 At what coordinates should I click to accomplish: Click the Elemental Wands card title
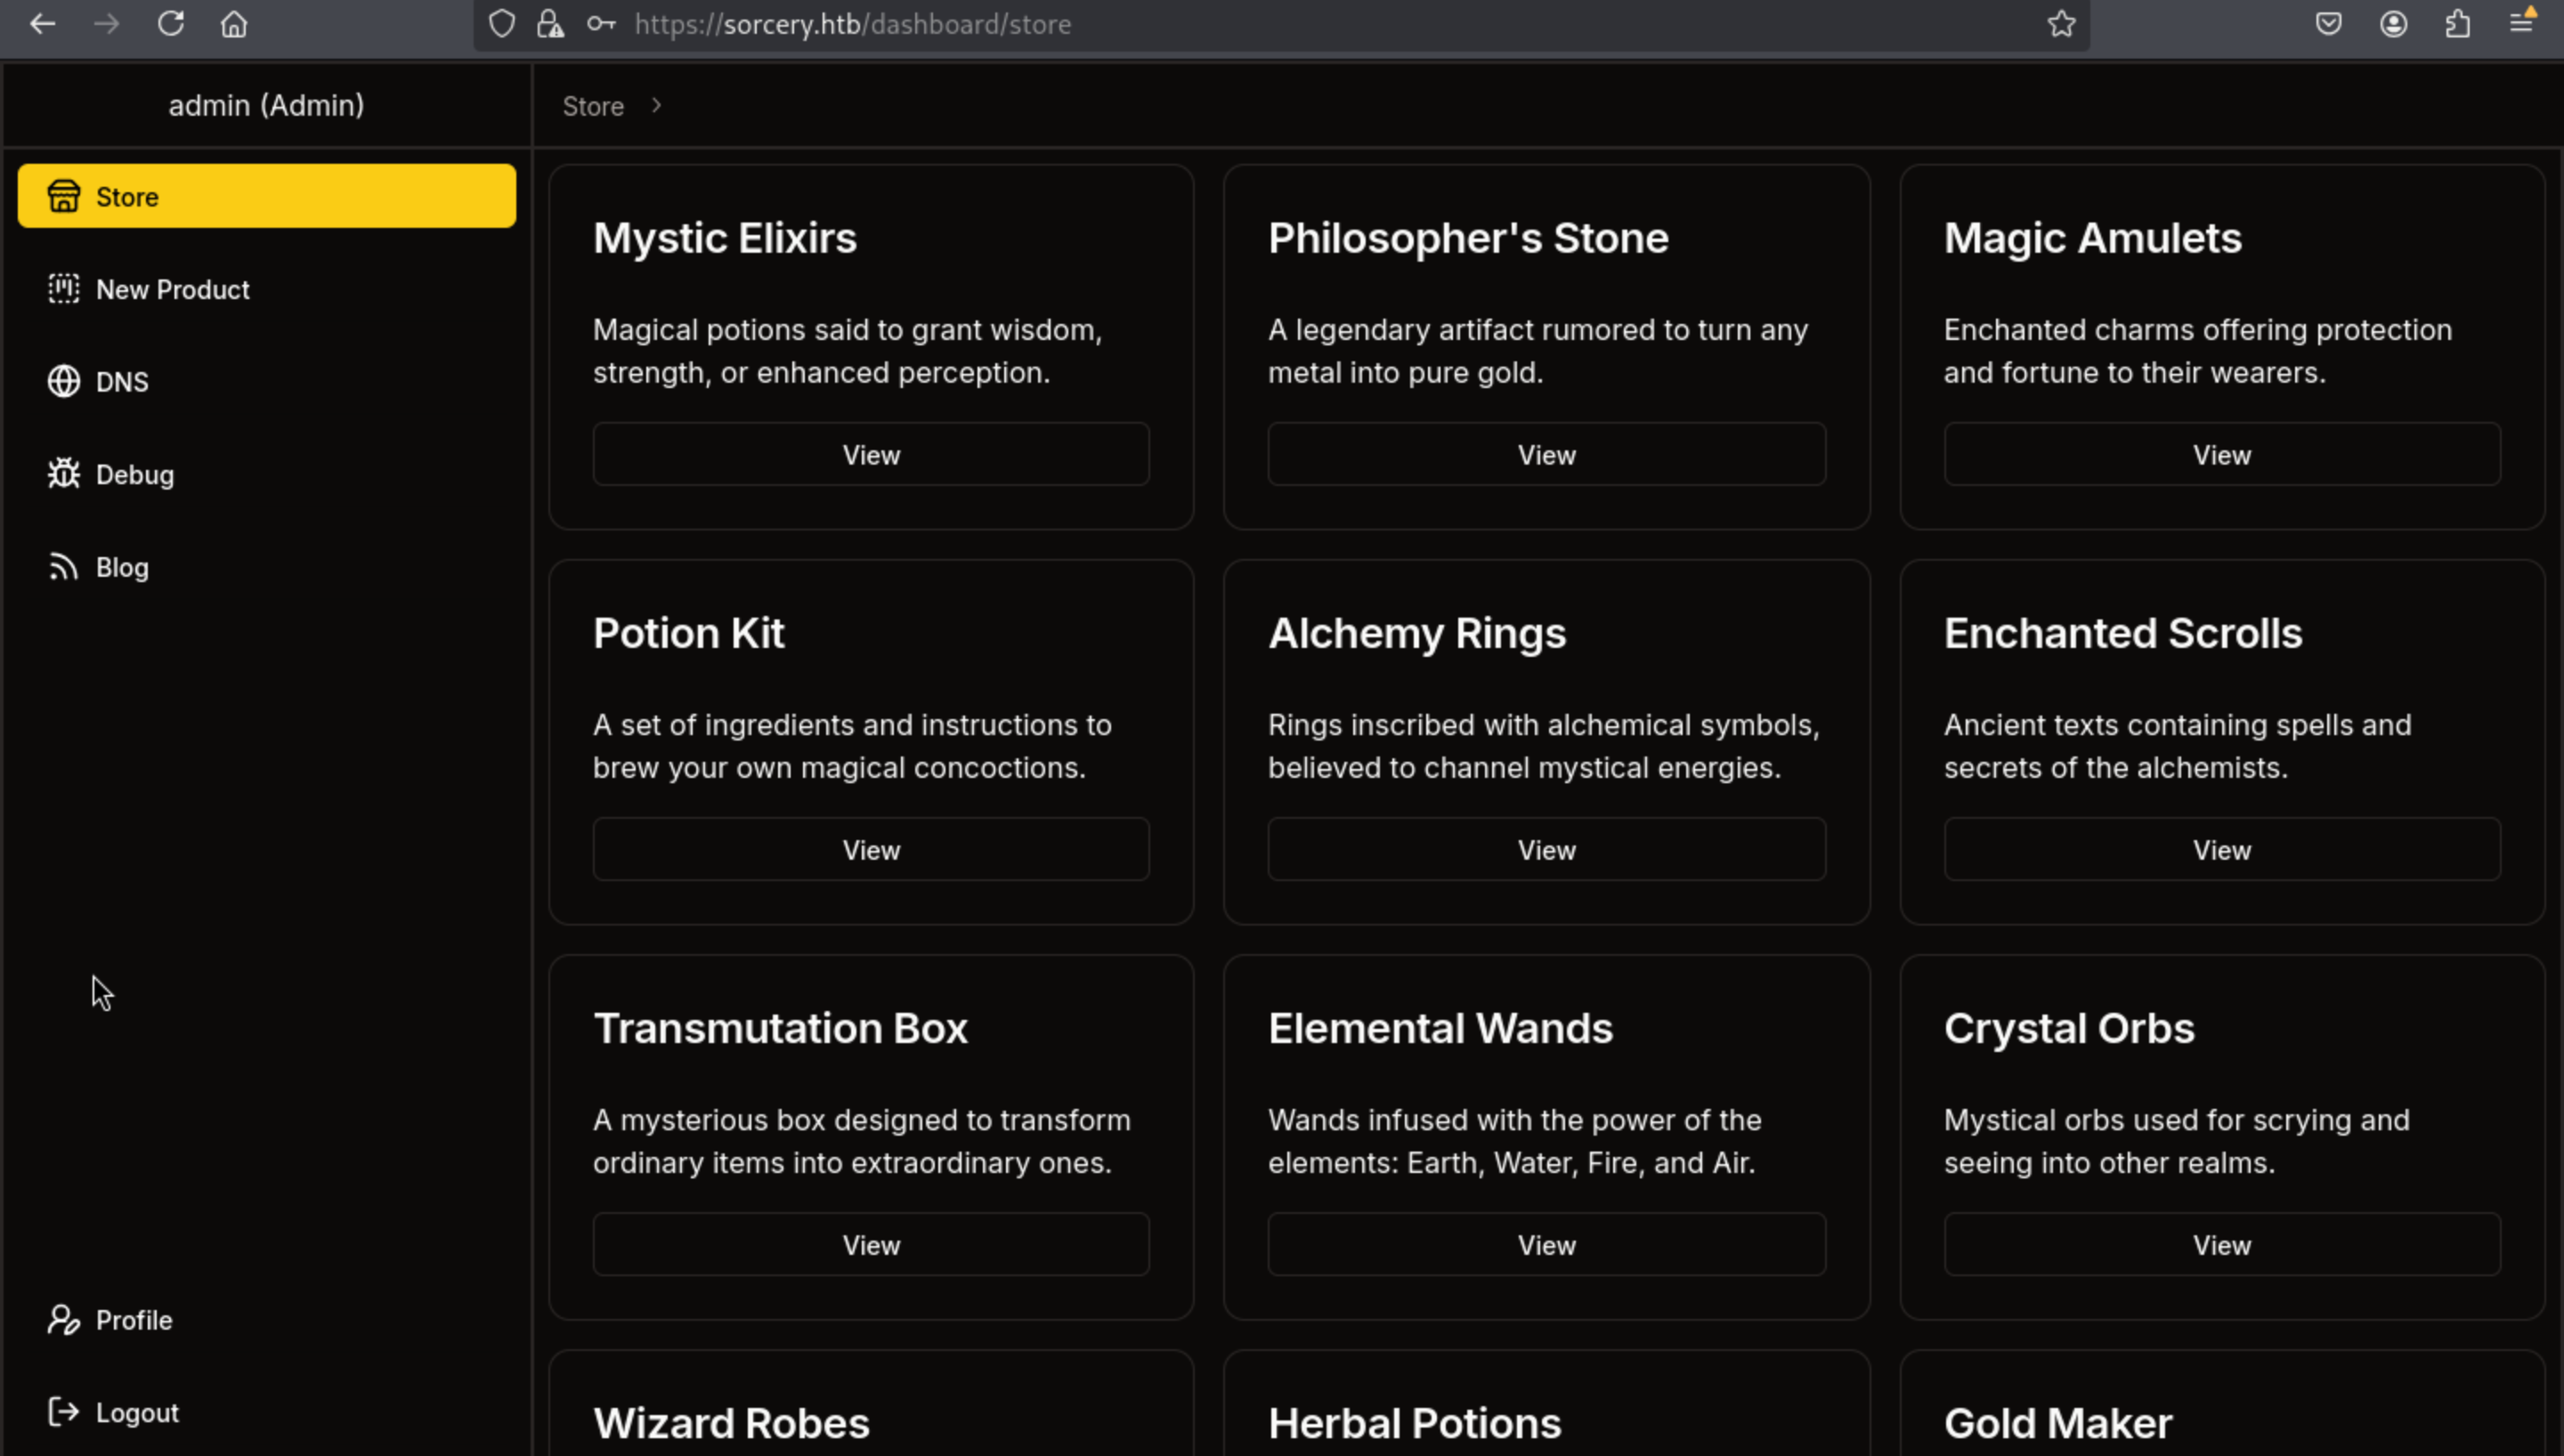coord(1440,1028)
